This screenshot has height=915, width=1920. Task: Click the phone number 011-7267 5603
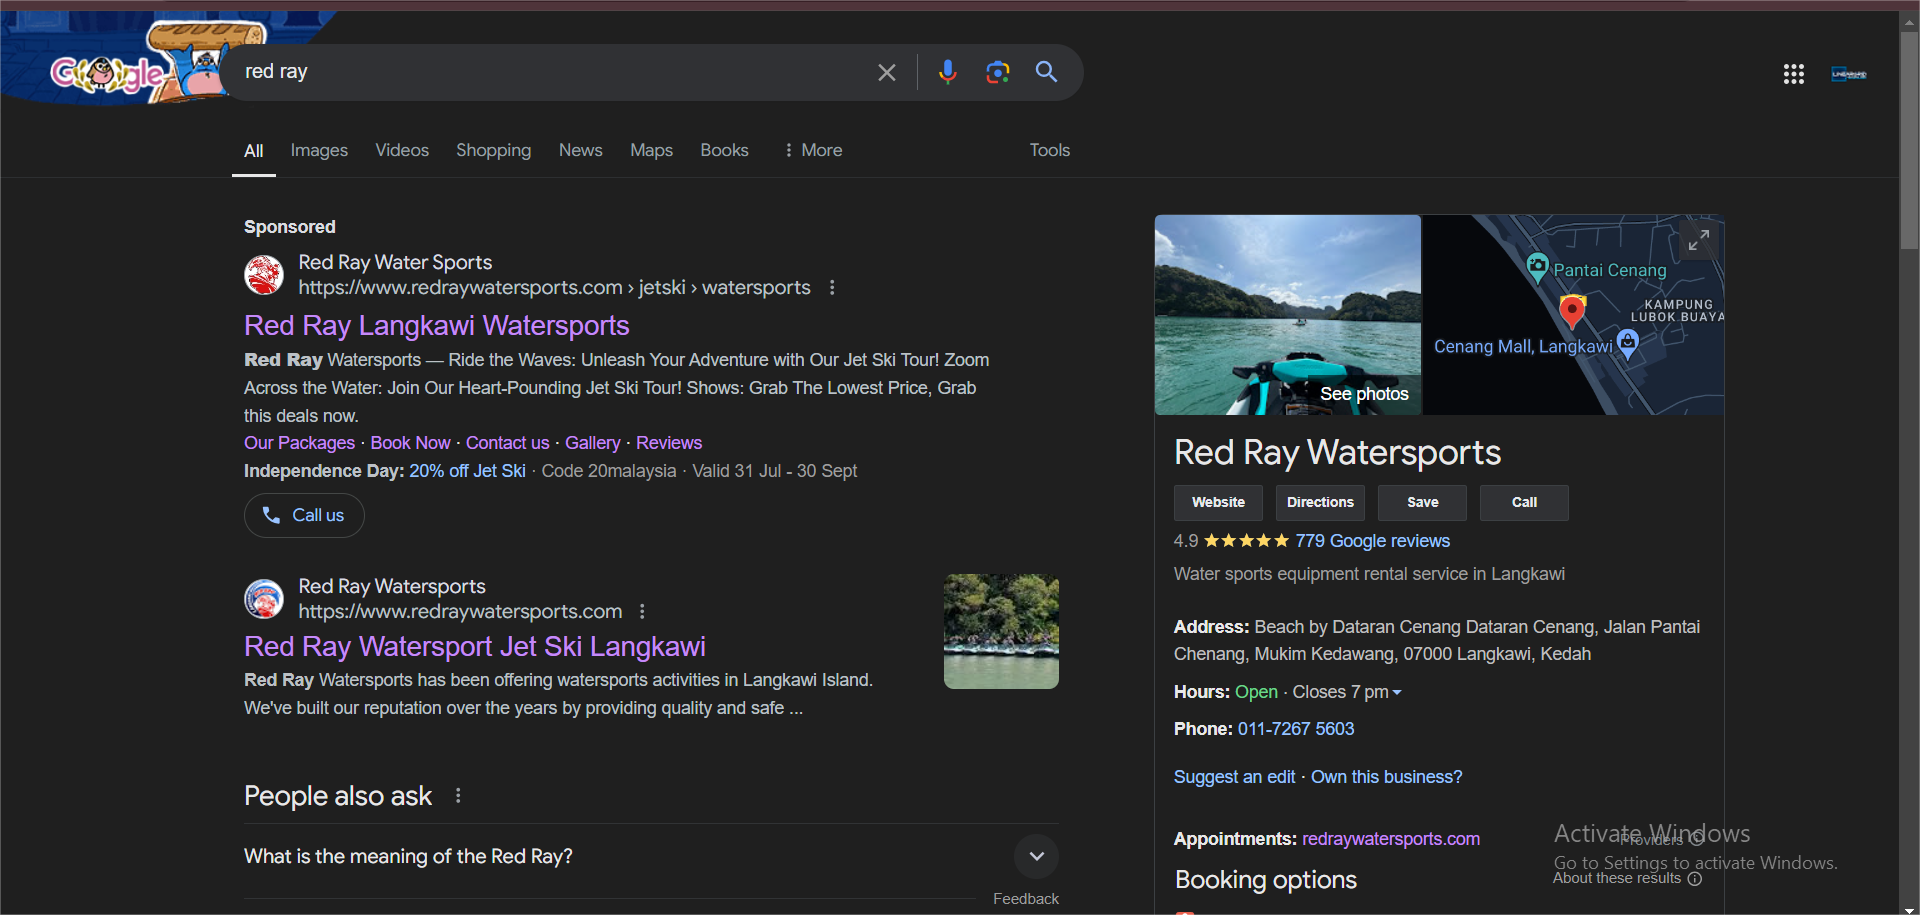pyautogui.click(x=1296, y=729)
